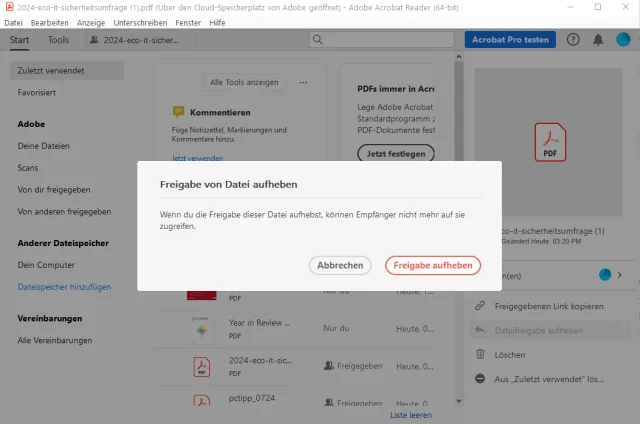This screenshot has width=640, height=424.
Task: Click Freigegebenen Link kopieren
Action: pyautogui.click(x=549, y=306)
